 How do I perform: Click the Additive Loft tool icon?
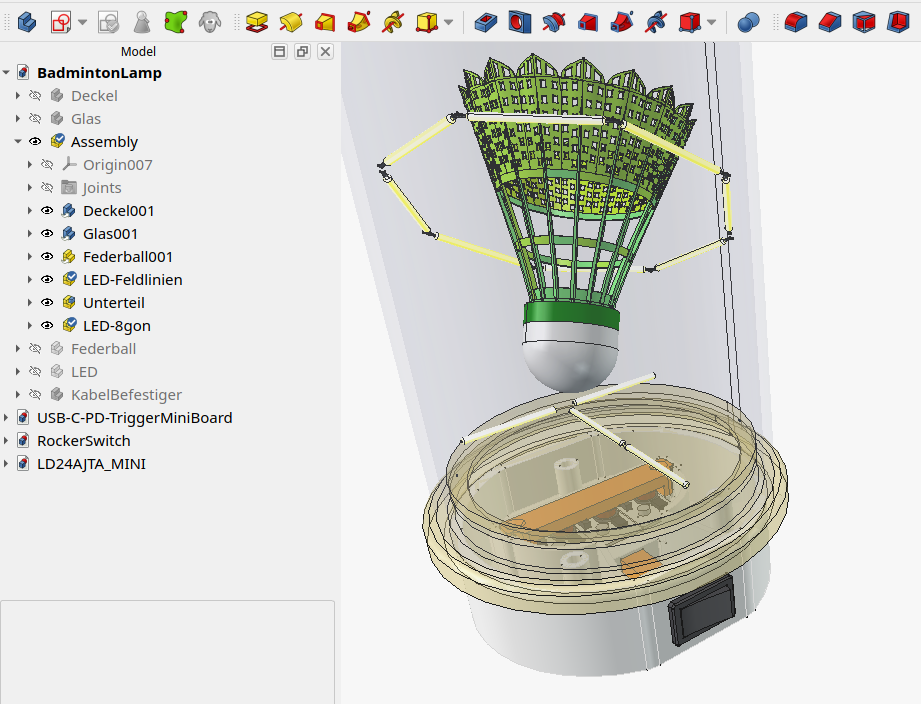(325, 21)
